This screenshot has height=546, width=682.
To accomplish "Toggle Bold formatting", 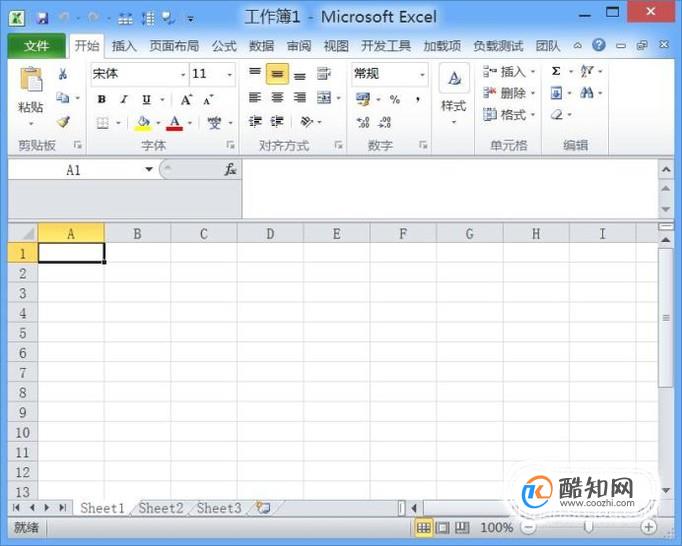I will [102, 100].
